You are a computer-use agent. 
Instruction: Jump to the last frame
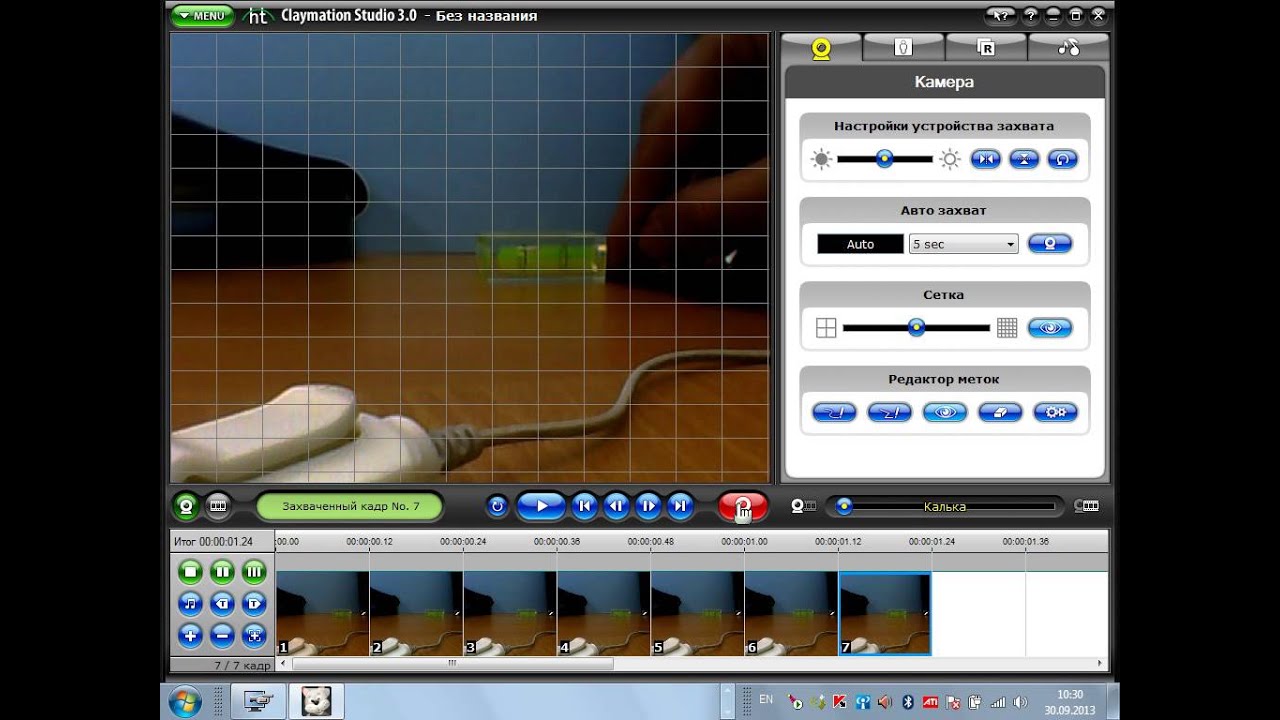680,506
